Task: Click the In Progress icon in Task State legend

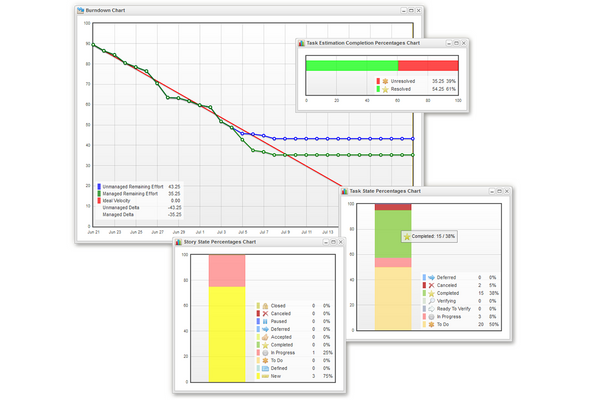Action: (x=431, y=317)
